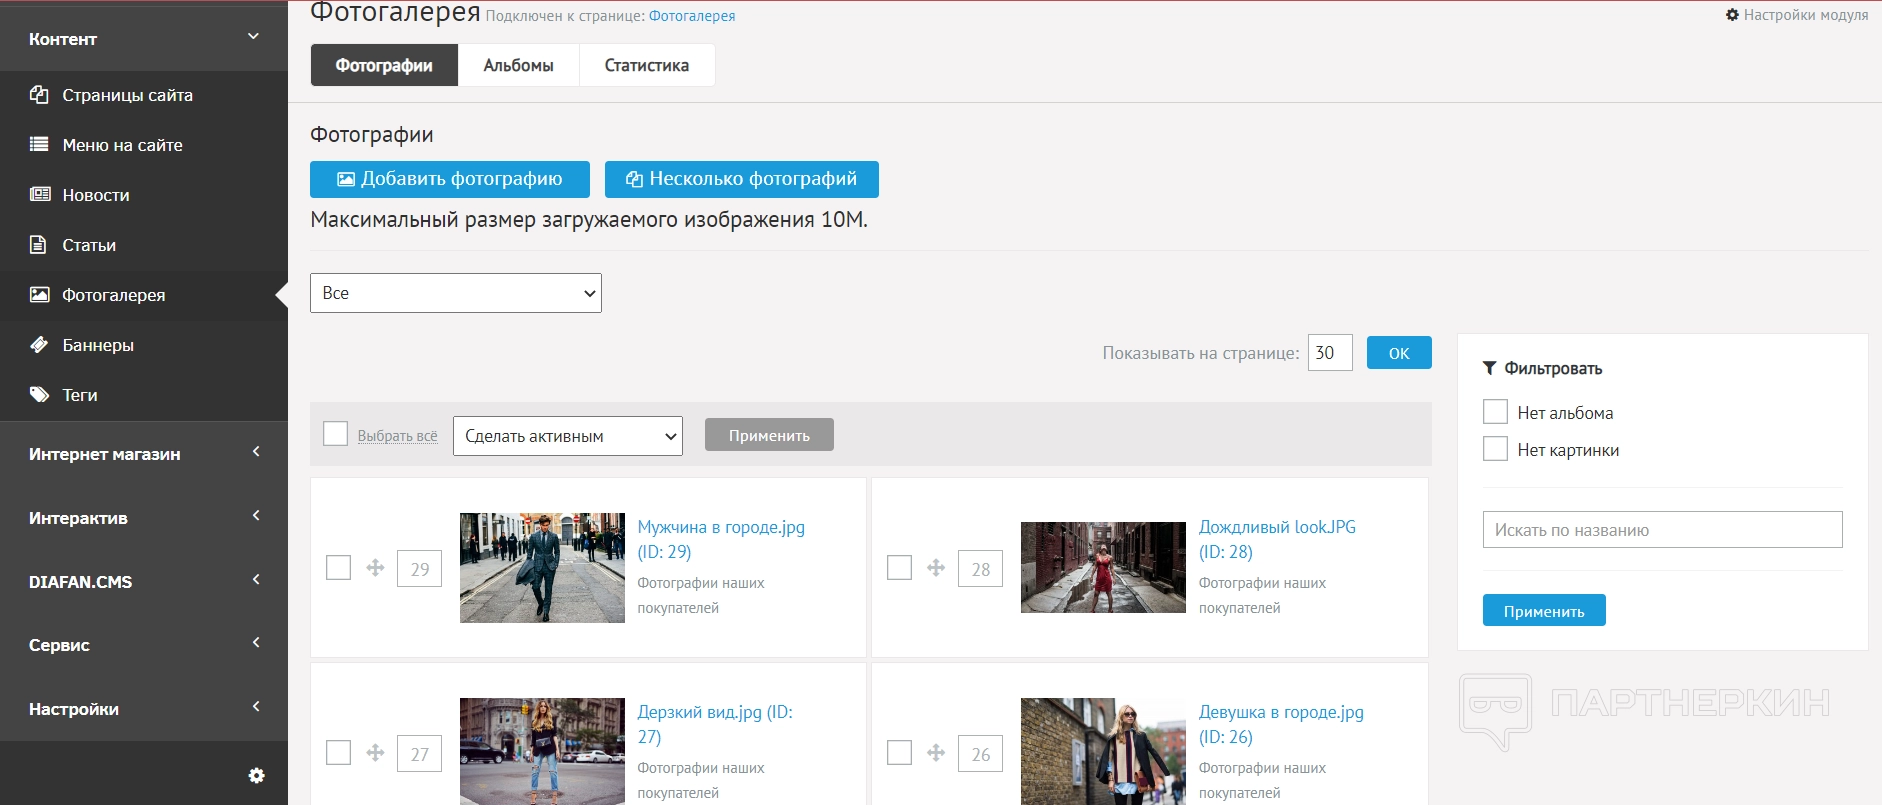This screenshot has width=1882, height=805.
Task: Click blue Применить filter button
Action: click(1544, 611)
